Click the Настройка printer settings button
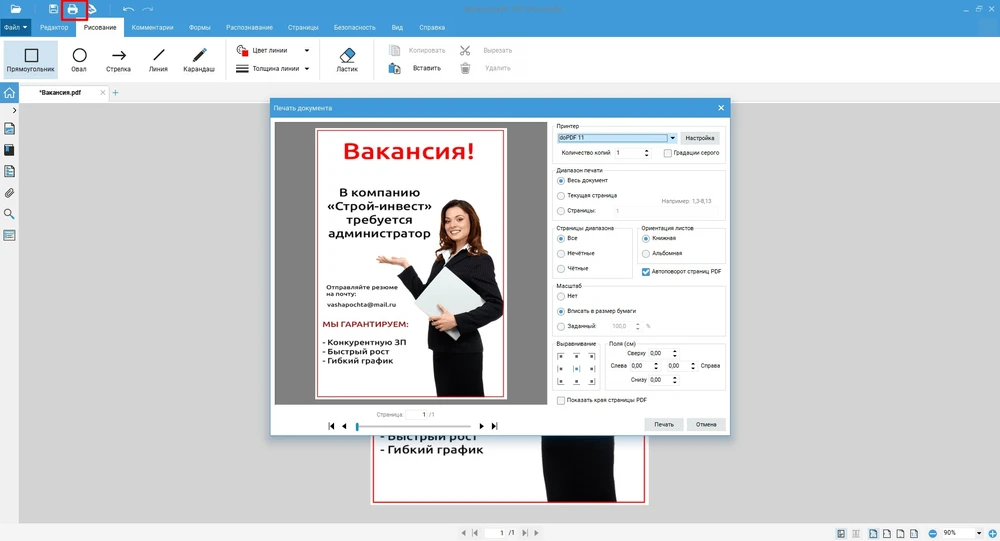This screenshot has height=541, width=1000. [x=700, y=138]
